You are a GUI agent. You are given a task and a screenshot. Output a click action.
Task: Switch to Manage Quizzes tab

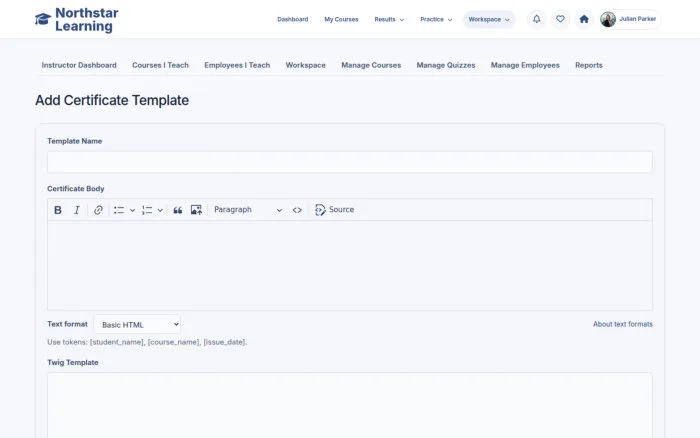pos(446,65)
